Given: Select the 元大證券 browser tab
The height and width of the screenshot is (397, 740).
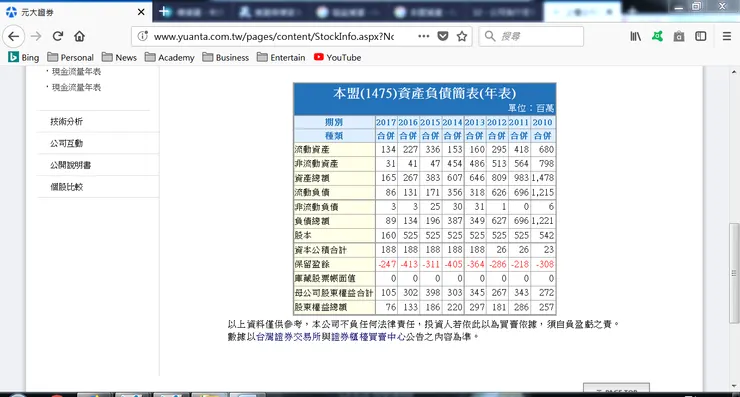Looking at the screenshot, I should coord(76,12).
